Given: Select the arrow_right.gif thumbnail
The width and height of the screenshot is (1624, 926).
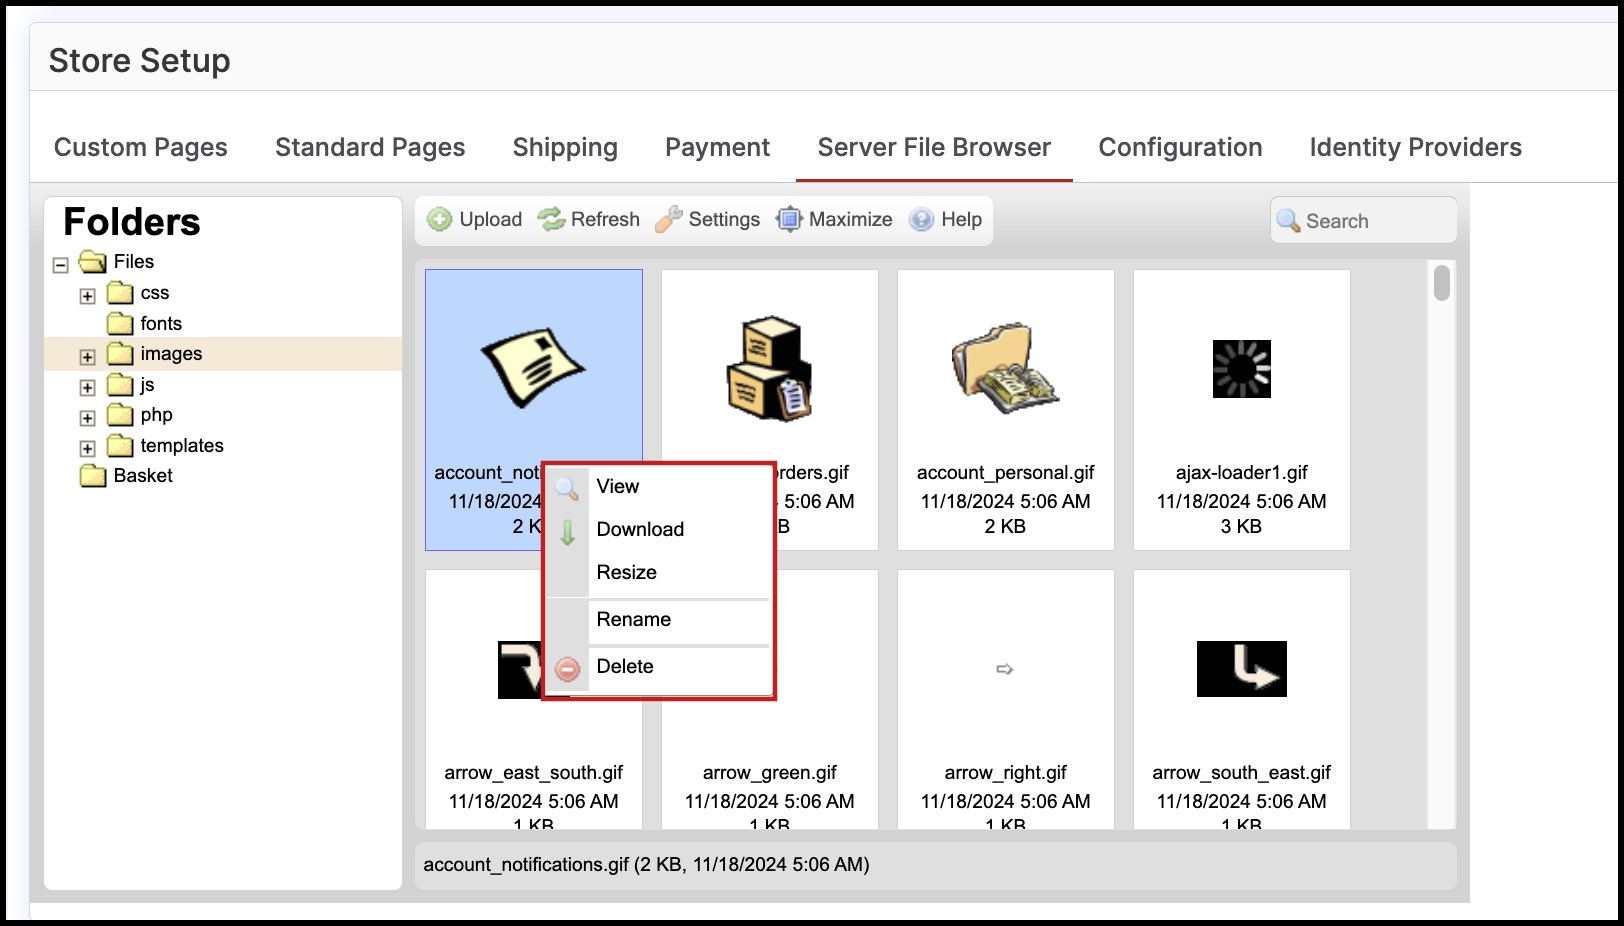Looking at the screenshot, I should pos(1005,669).
